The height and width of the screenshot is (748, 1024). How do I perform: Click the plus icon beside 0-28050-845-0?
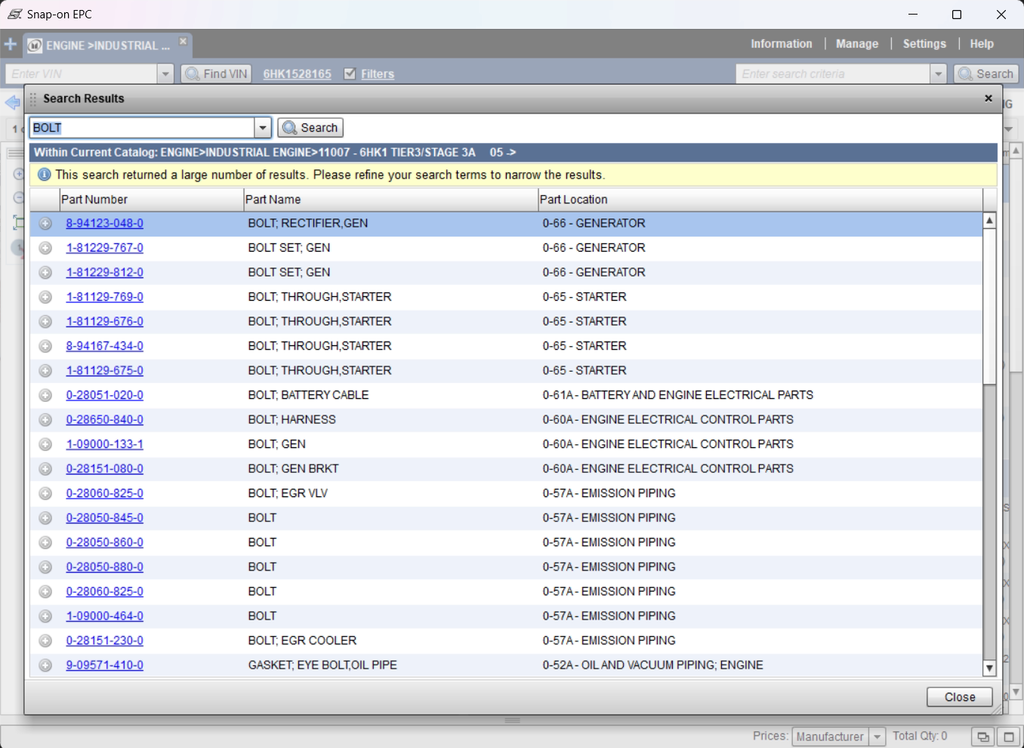[45, 518]
